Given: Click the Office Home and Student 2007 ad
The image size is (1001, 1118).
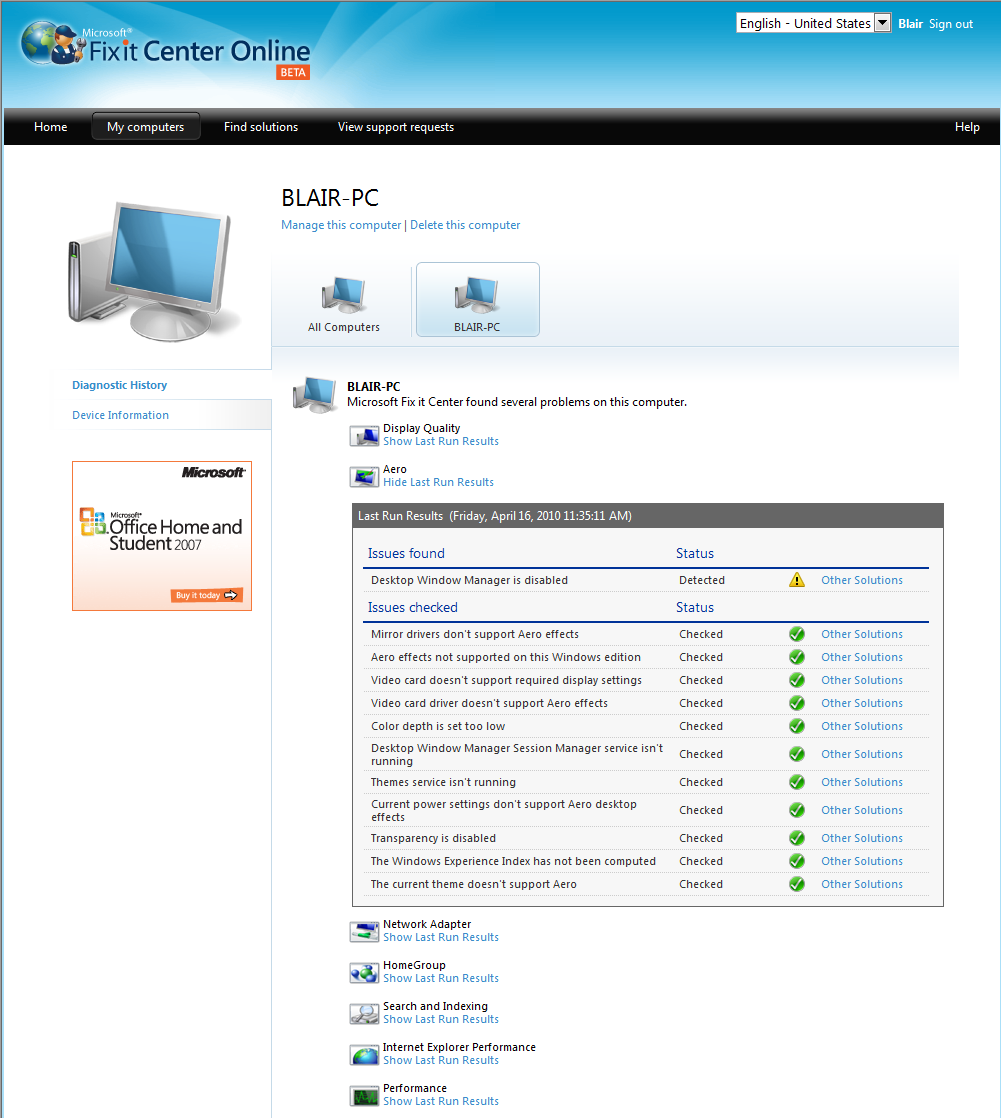Looking at the screenshot, I should tap(162, 536).
